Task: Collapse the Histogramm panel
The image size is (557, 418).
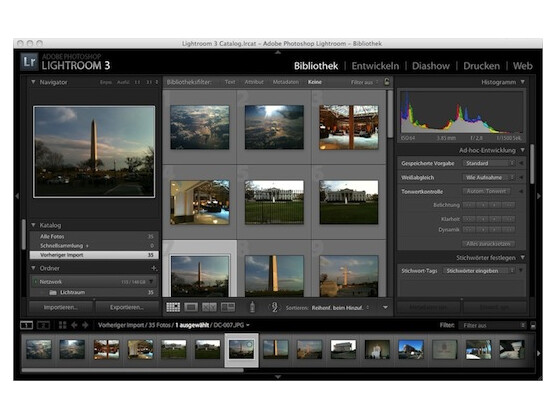Action: [x=523, y=82]
